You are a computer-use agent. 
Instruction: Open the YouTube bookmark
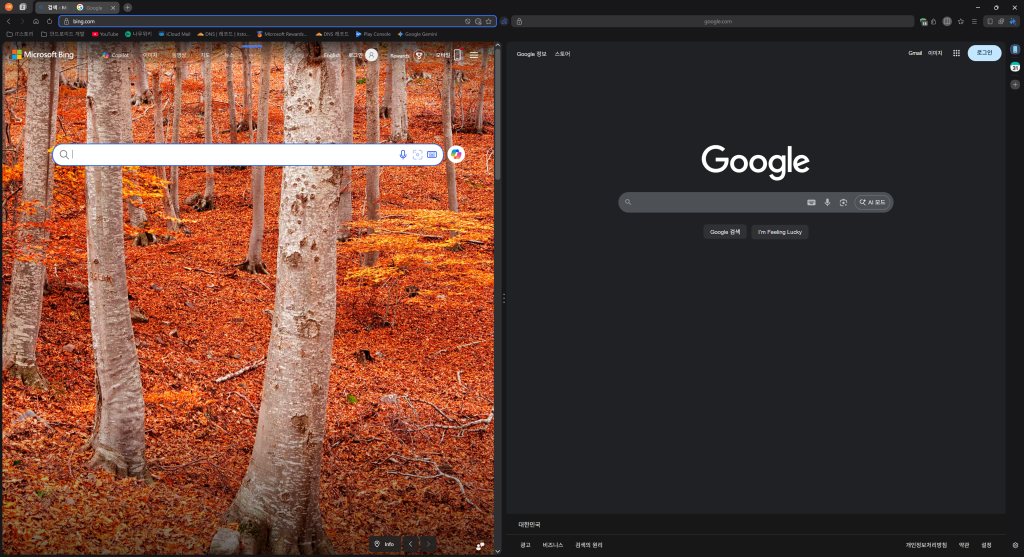point(105,34)
